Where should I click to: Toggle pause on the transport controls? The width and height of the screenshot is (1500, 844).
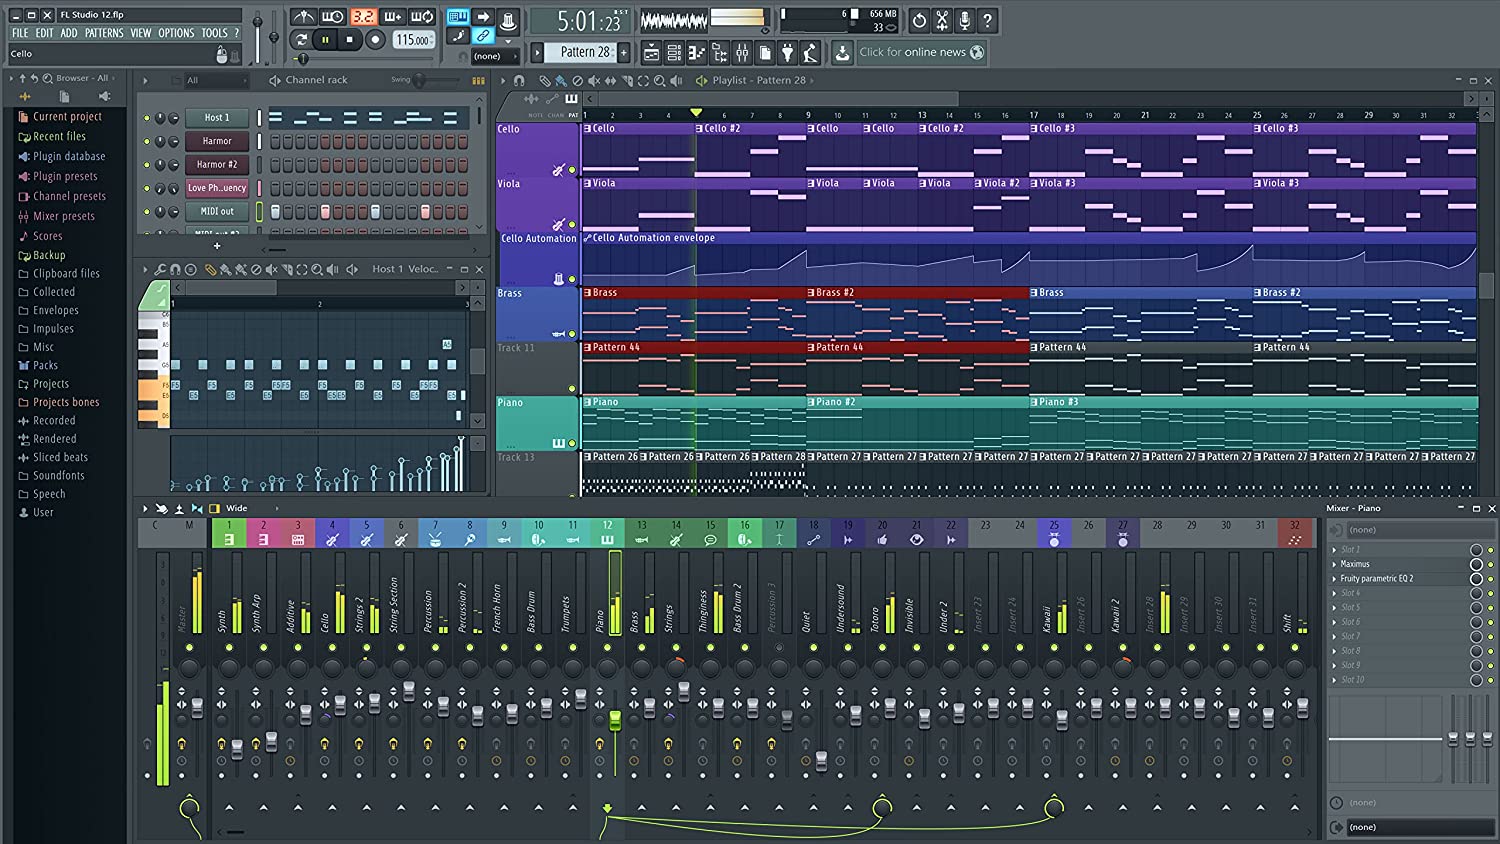pos(325,39)
